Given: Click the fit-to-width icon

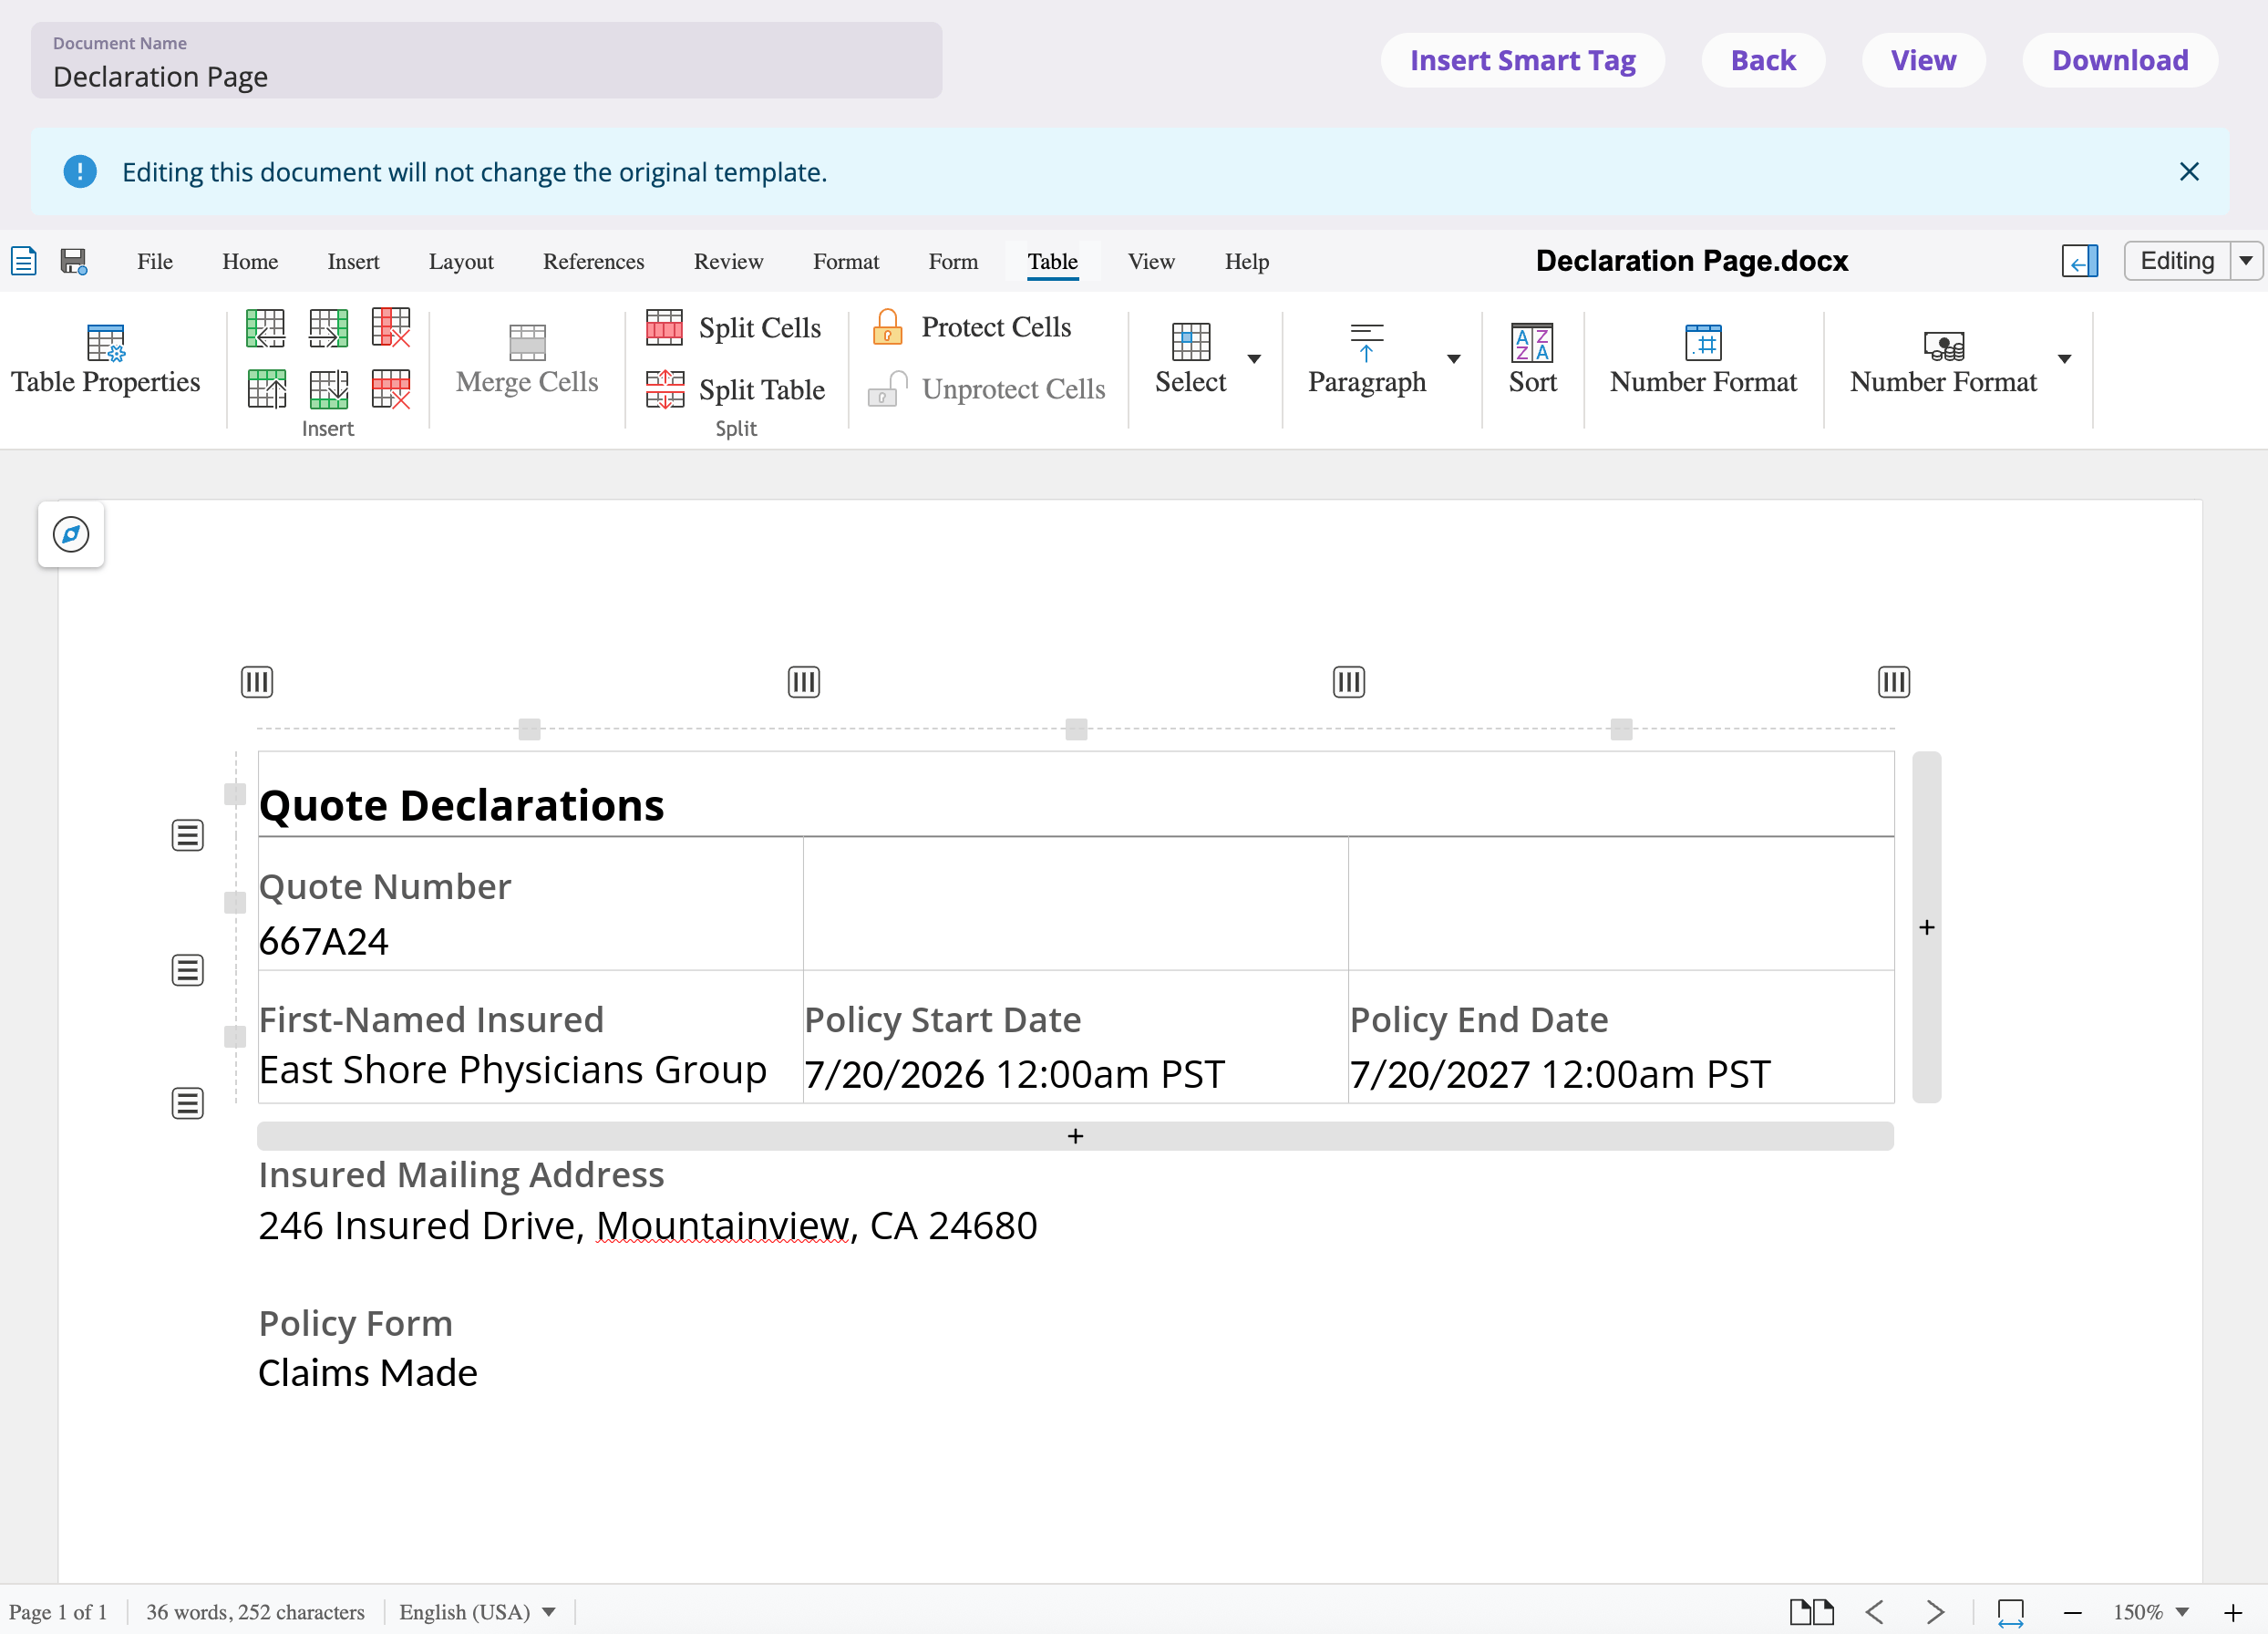Looking at the screenshot, I should point(2010,1613).
